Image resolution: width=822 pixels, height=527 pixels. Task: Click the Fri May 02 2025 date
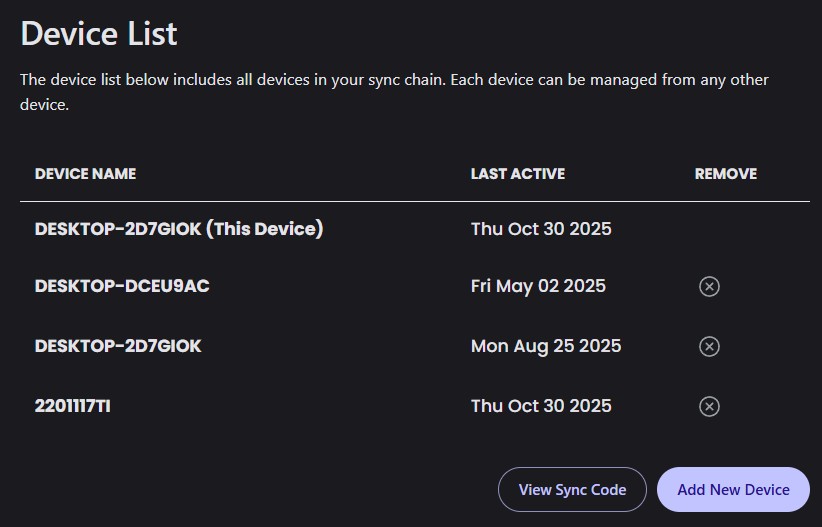click(538, 286)
